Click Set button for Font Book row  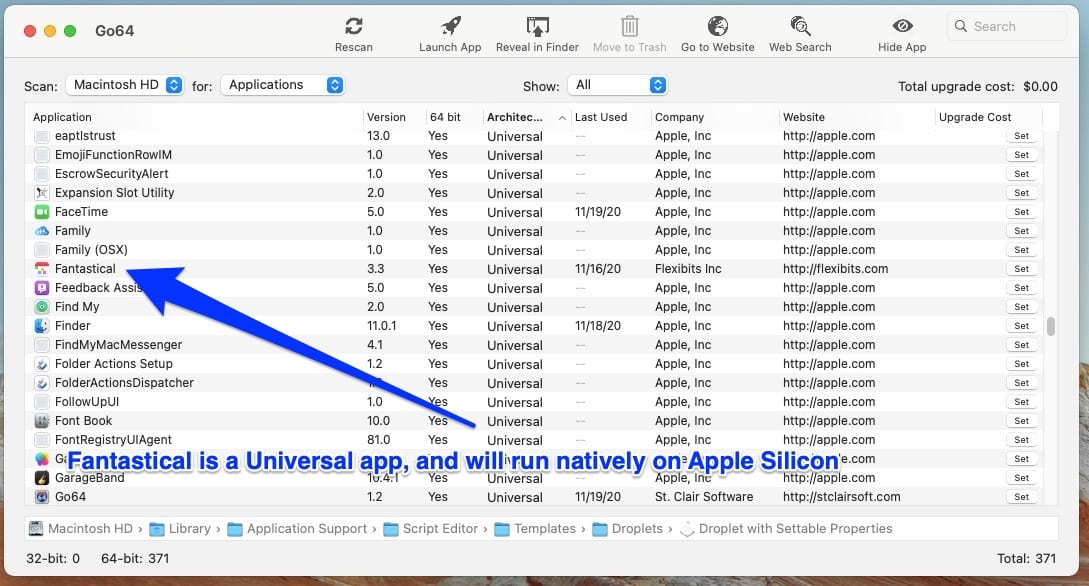[1021, 421]
